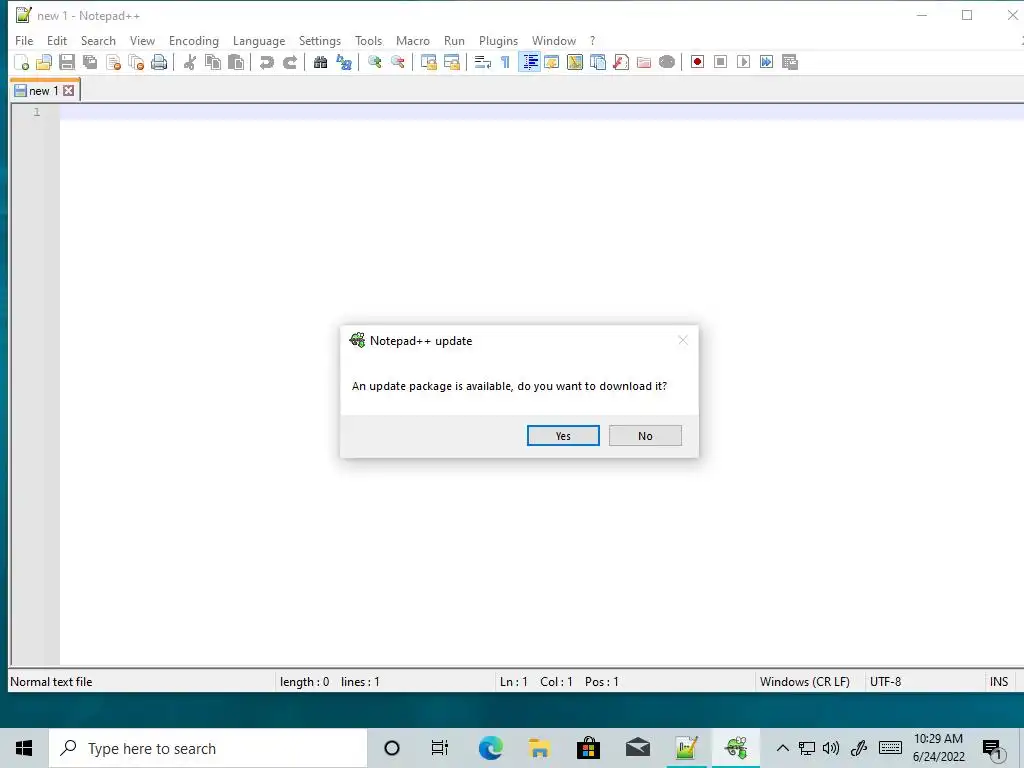The height and width of the screenshot is (768, 1024).
Task: Close the new 1 tab
Action: pyautogui.click(x=69, y=91)
